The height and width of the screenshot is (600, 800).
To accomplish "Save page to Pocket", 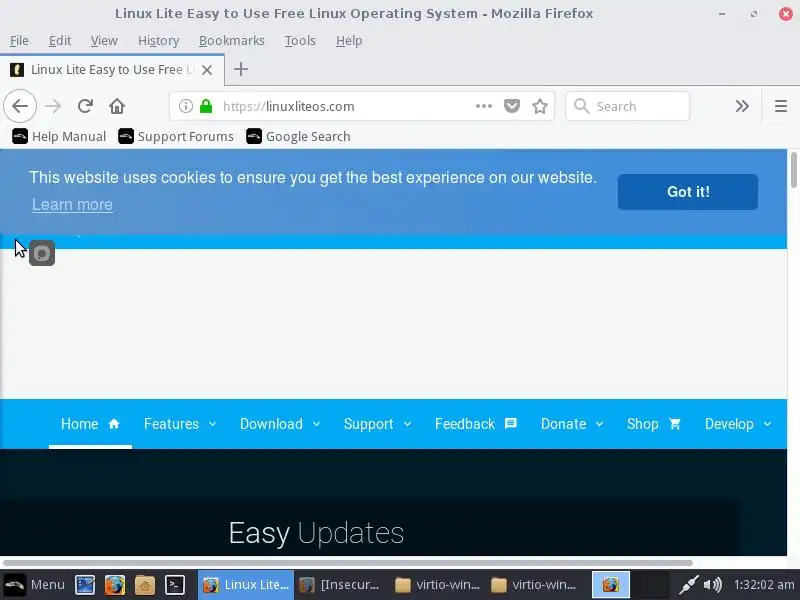I will point(512,106).
